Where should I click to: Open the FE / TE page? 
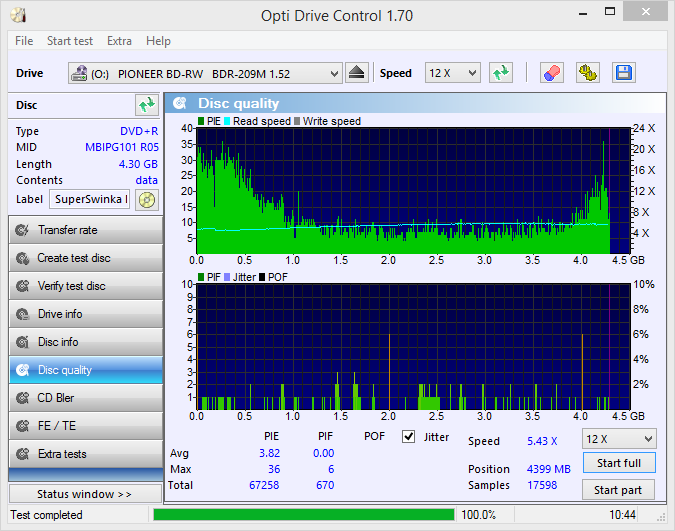point(86,426)
